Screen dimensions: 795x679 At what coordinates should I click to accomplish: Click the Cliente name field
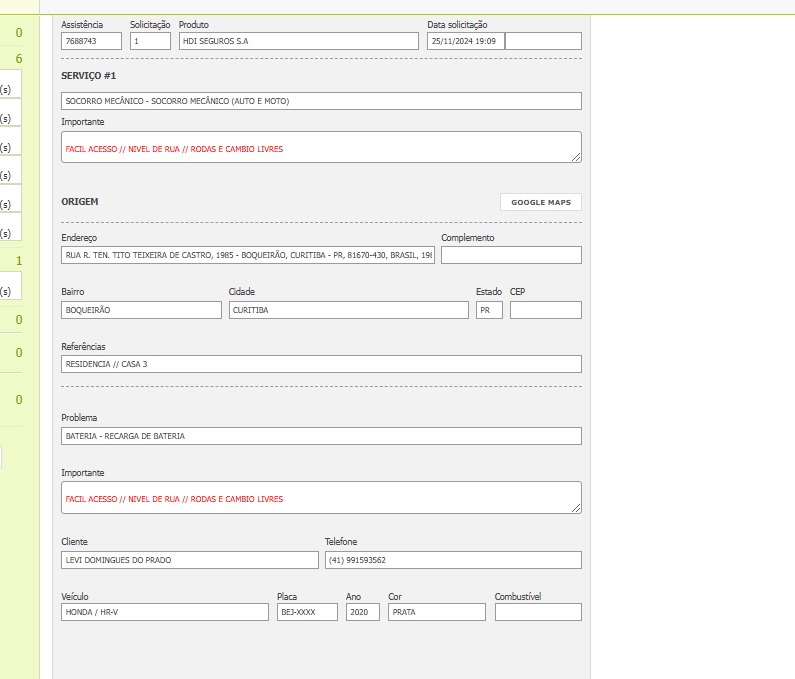point(189,560)
